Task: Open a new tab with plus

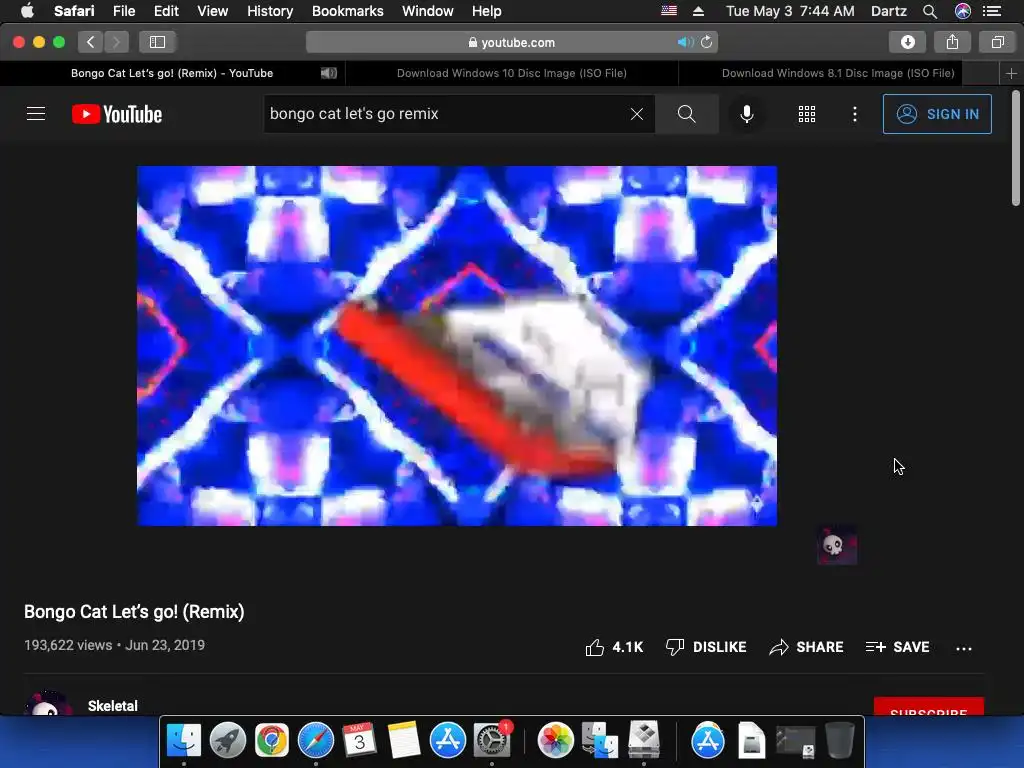Action: (1011, 73)
